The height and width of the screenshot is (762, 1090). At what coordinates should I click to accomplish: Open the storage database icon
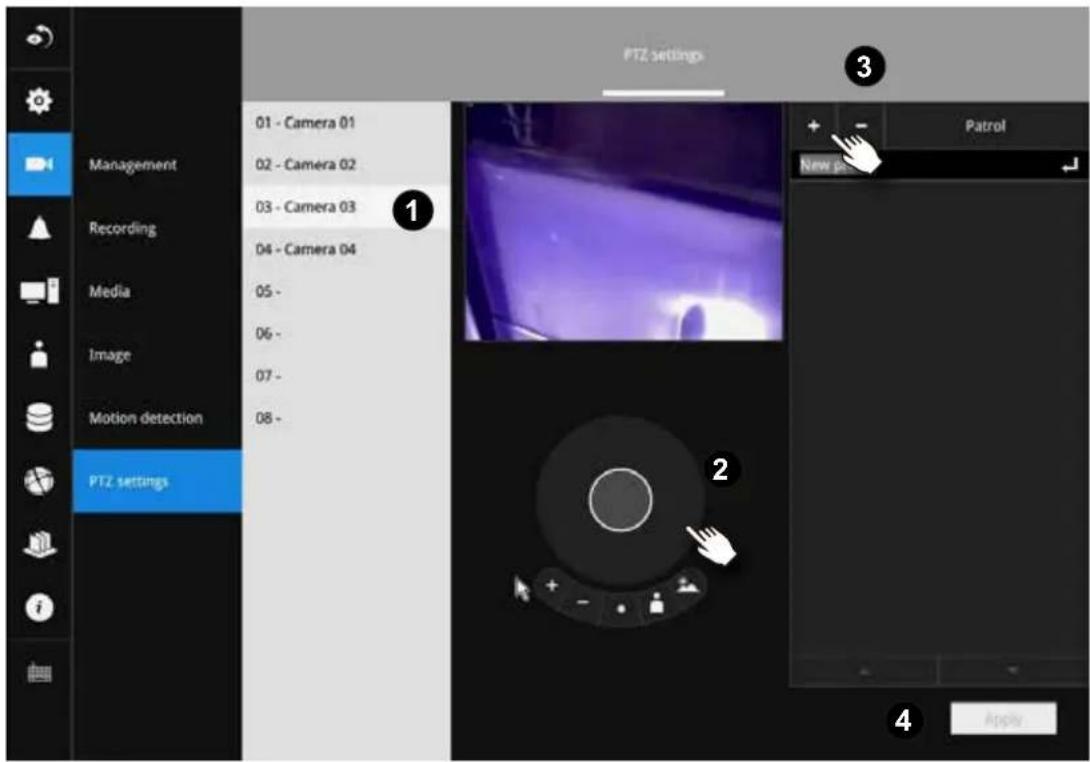[39, 417]
